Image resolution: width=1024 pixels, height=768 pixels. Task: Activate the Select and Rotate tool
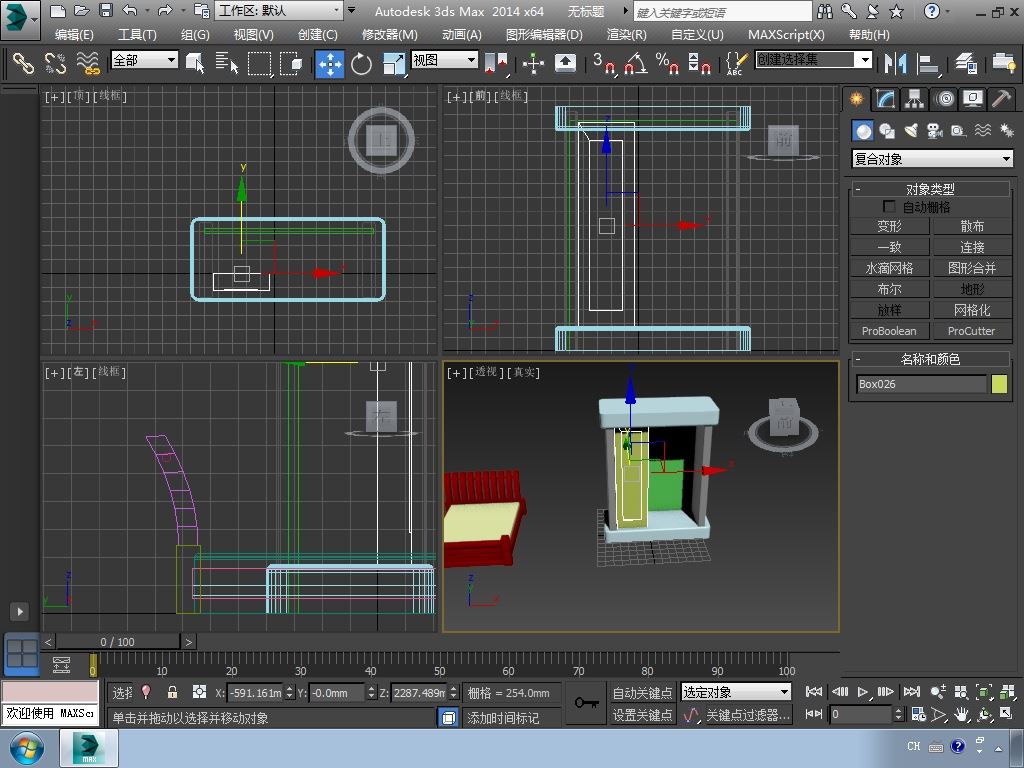[x=361, y=64]
